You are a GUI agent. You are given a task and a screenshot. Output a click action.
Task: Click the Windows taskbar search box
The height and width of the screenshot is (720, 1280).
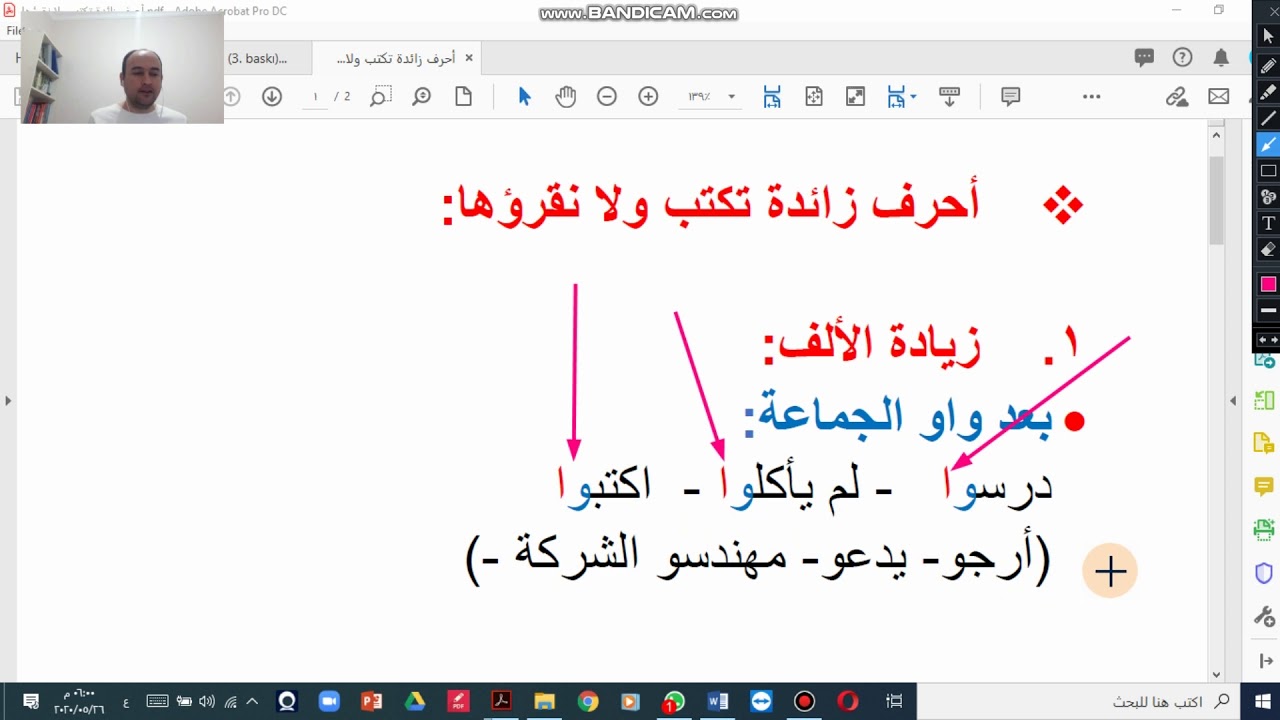(x=1078, y=701)
